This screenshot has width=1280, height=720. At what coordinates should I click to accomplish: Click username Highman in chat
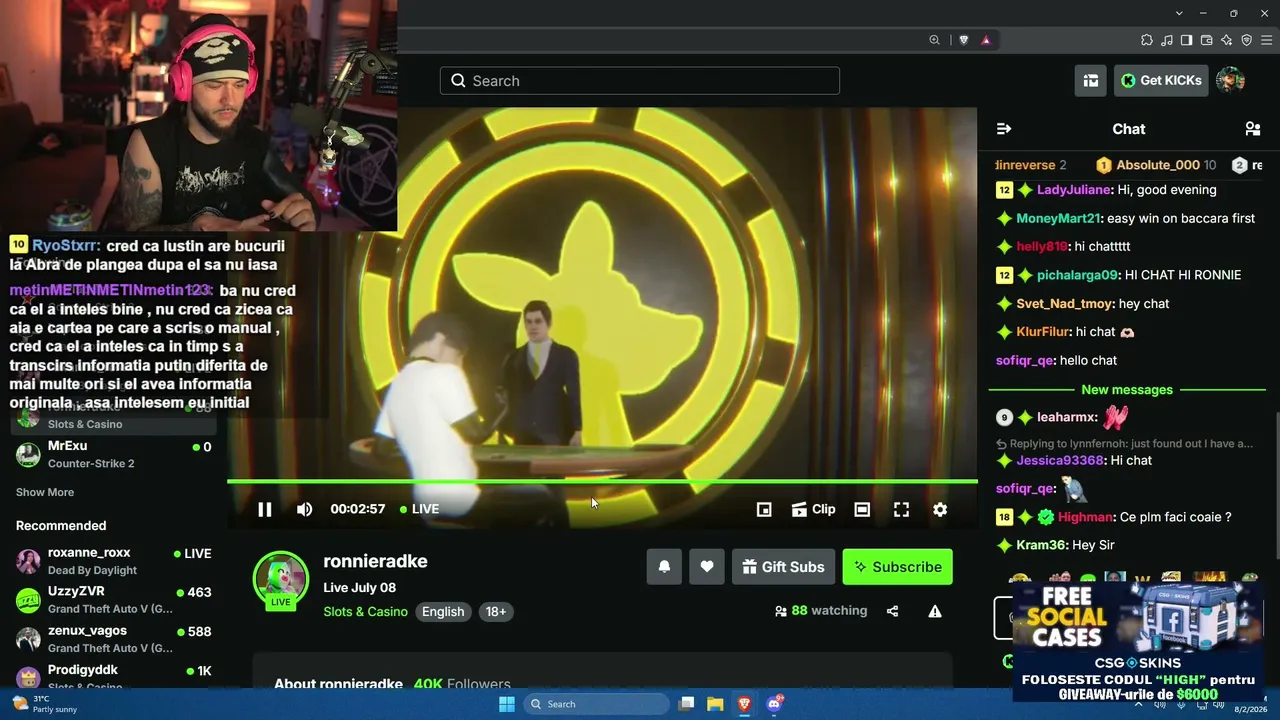pyautogui.click(x=1085, y=517)
